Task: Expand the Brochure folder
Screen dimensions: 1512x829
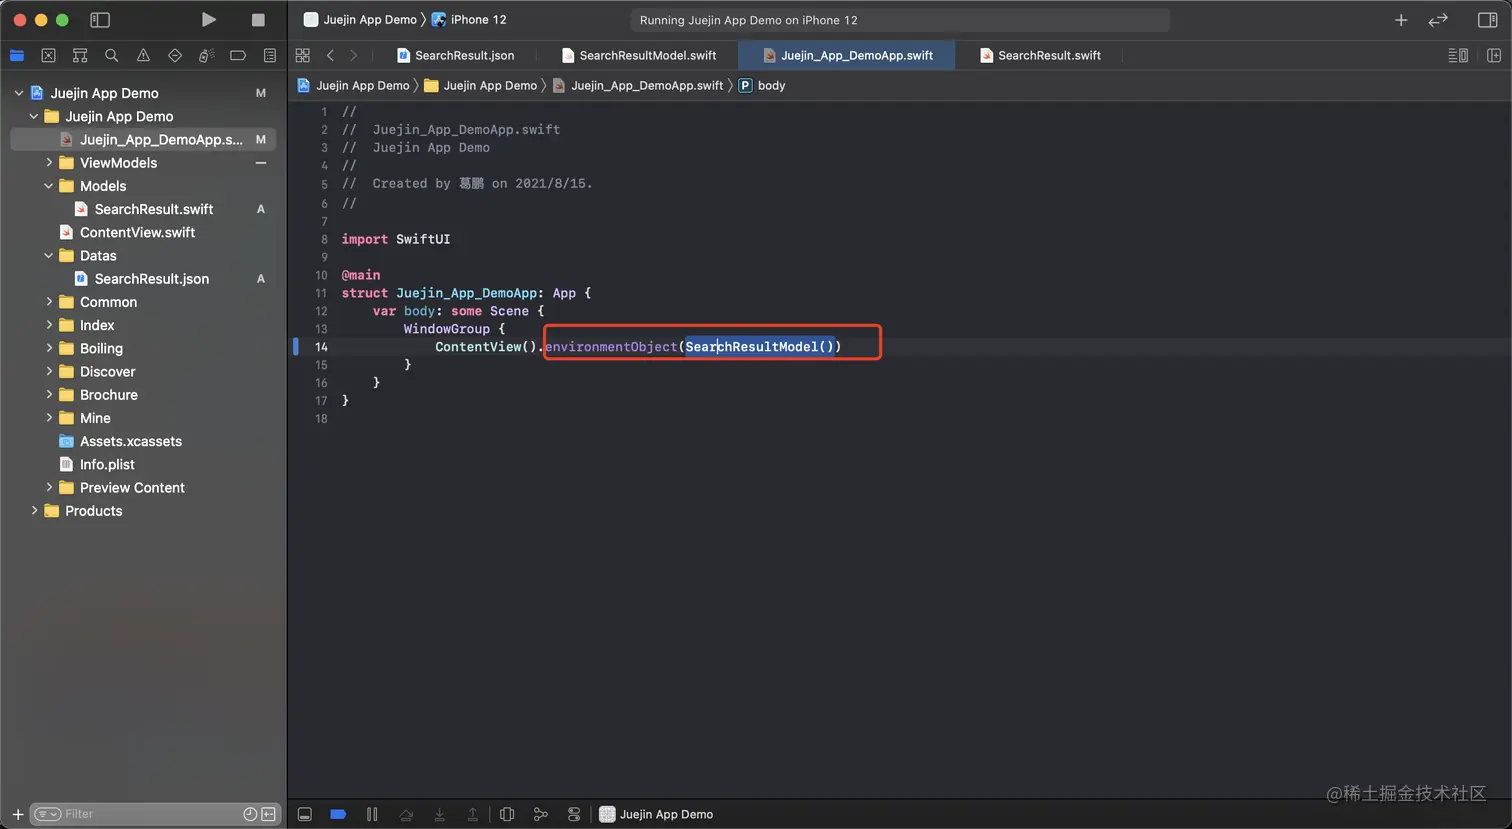Action: (48, 394)
